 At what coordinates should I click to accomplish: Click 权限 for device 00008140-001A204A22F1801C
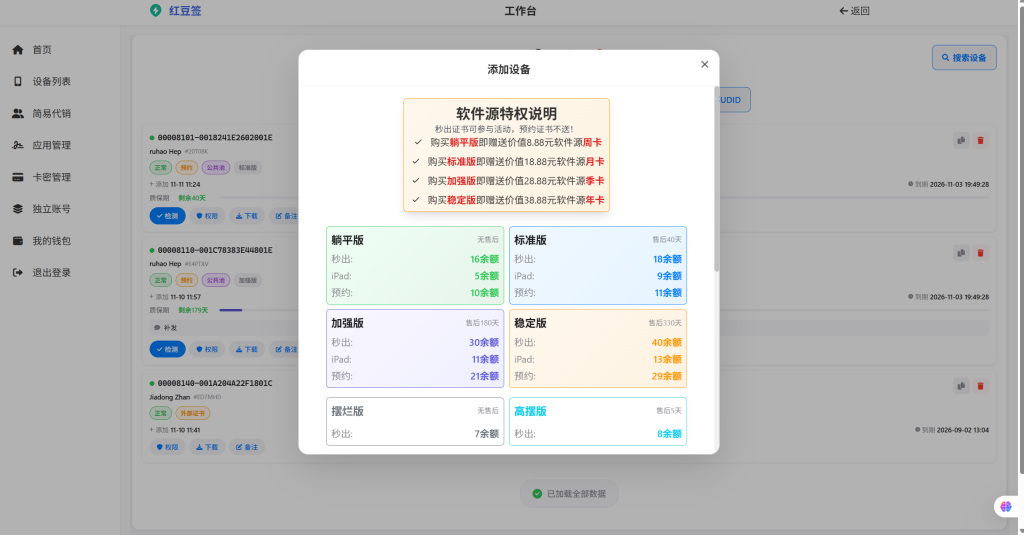click(x=167, y=447)
